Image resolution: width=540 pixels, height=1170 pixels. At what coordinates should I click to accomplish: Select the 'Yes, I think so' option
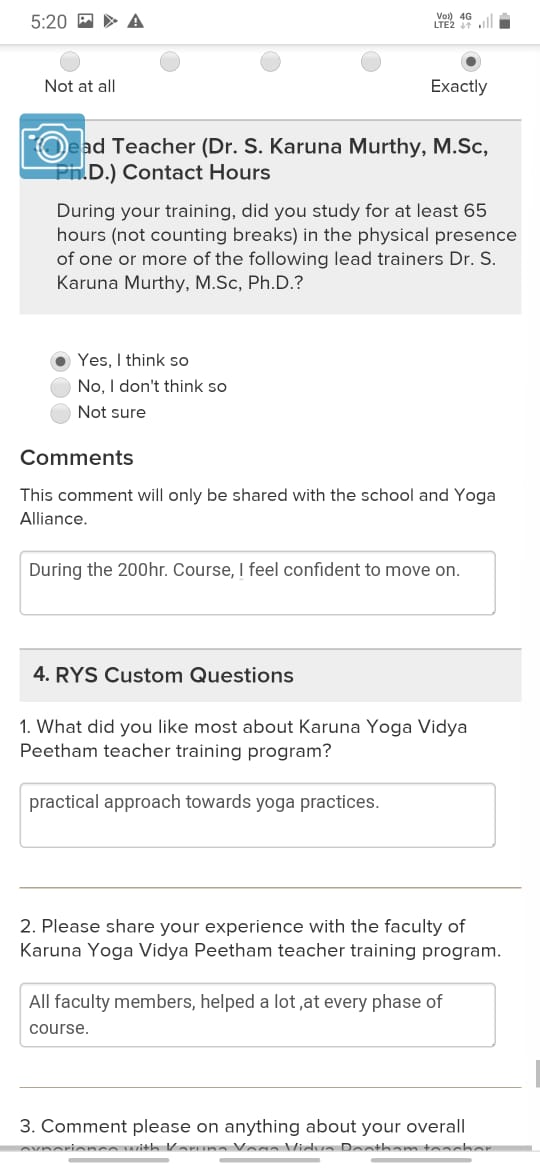pos(60,361)
